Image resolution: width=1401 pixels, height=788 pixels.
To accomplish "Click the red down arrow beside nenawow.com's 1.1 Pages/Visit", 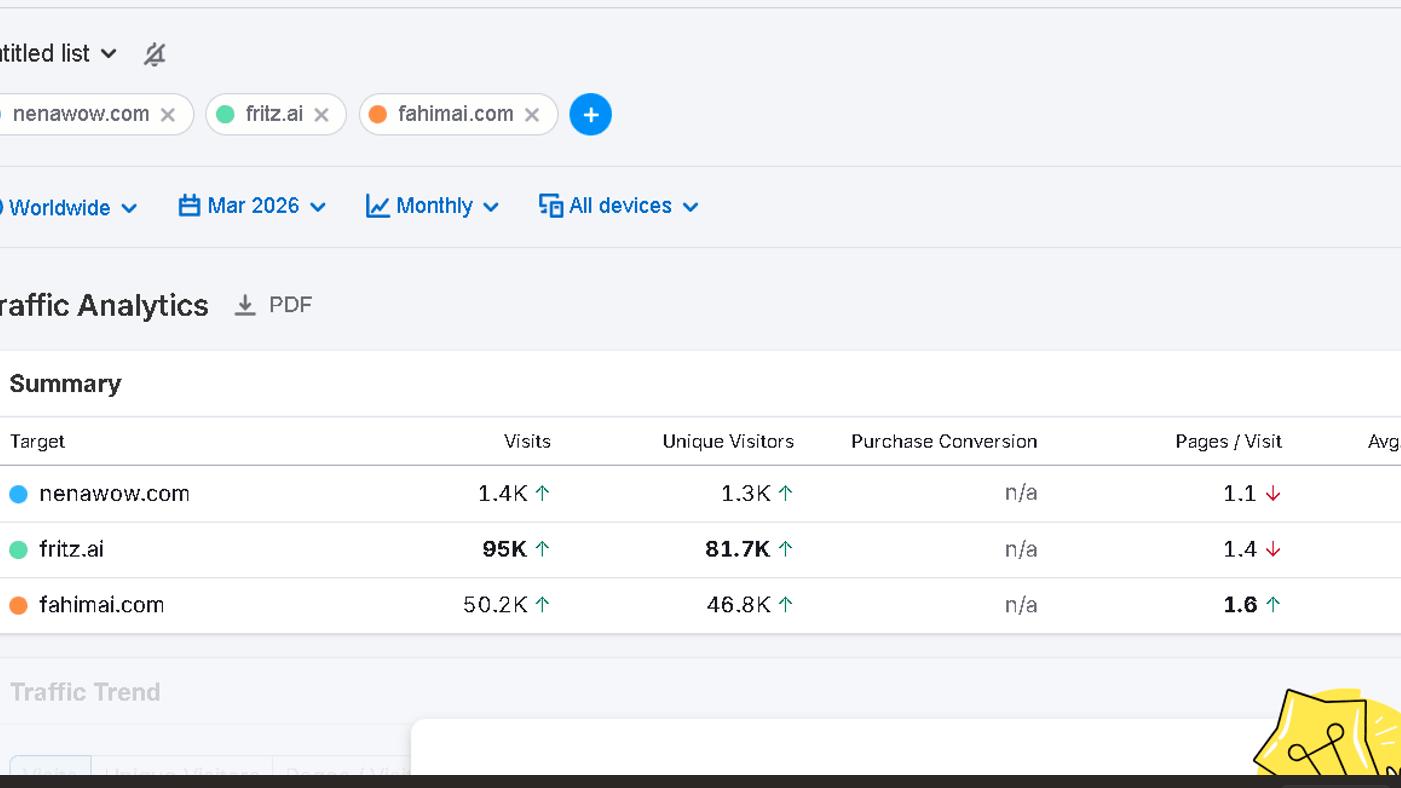I will pyautogui.click(x=1271, y=493).
